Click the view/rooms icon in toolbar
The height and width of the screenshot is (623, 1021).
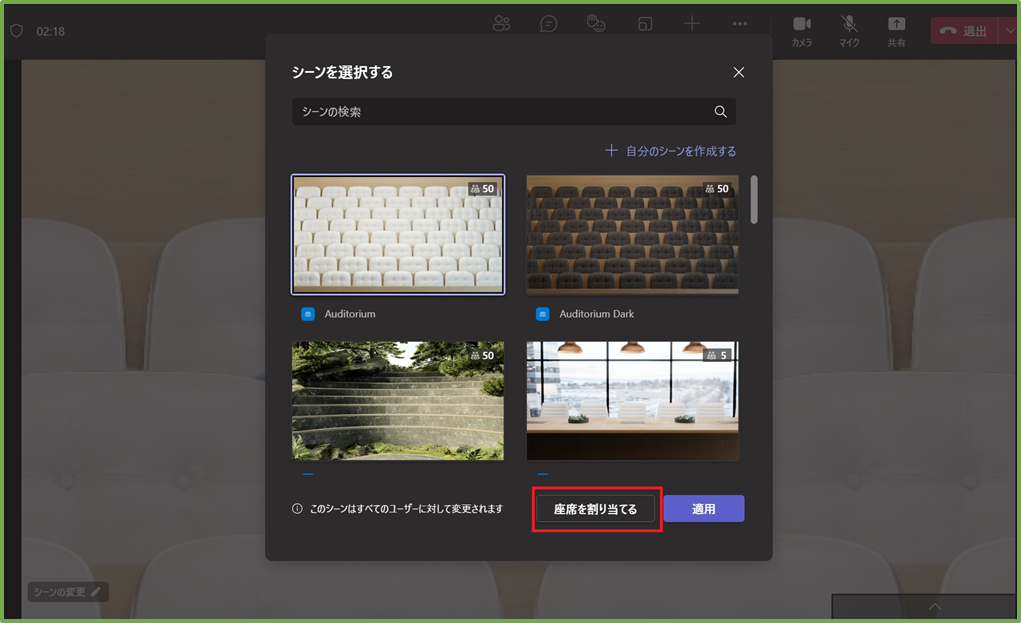click(646, 24)
